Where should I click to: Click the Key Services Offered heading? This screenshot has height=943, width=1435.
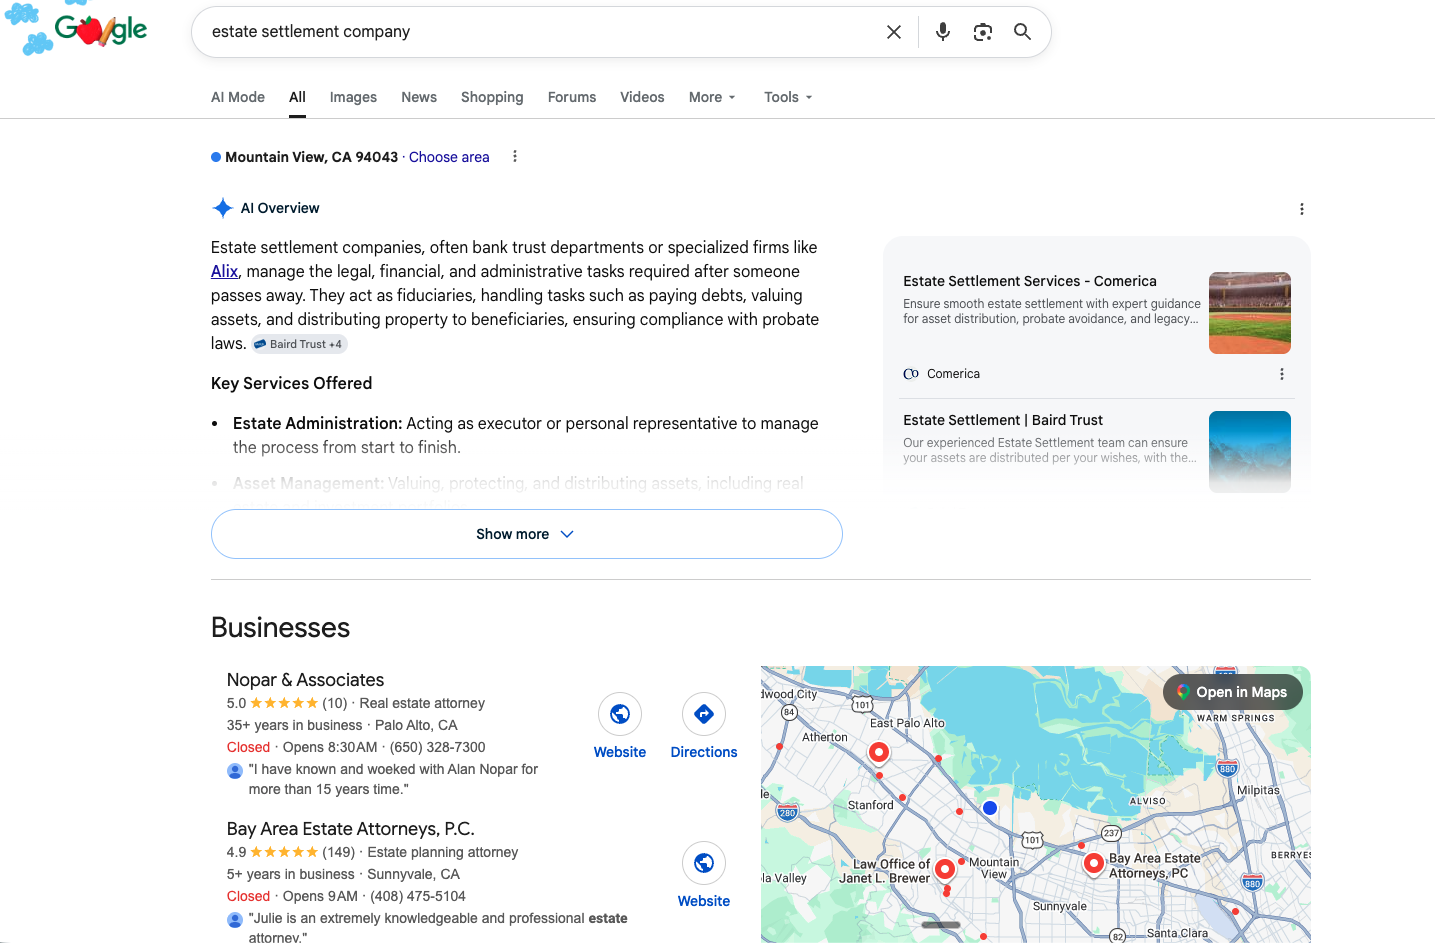click(291, 383)
